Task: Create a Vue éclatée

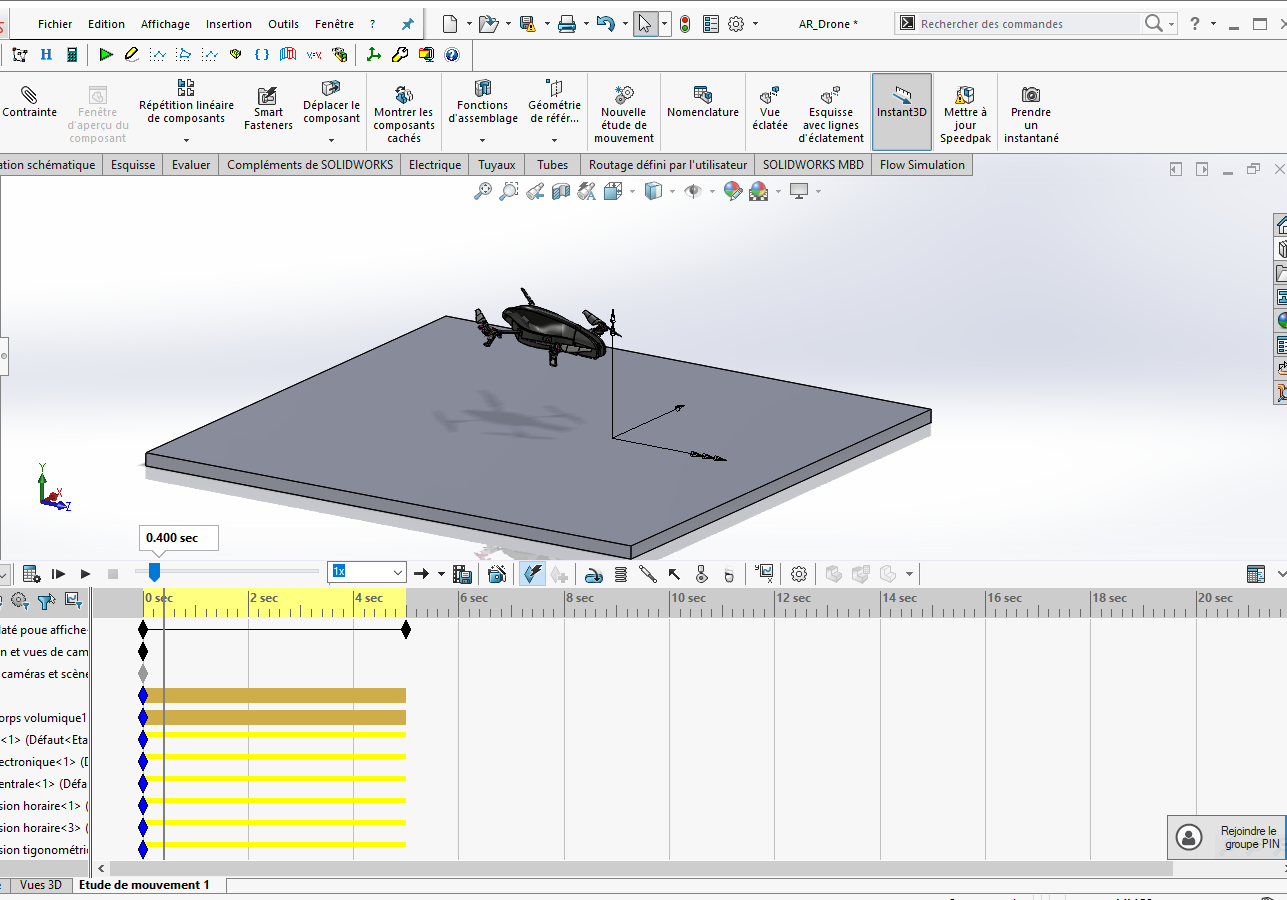Action: point(770,108)
